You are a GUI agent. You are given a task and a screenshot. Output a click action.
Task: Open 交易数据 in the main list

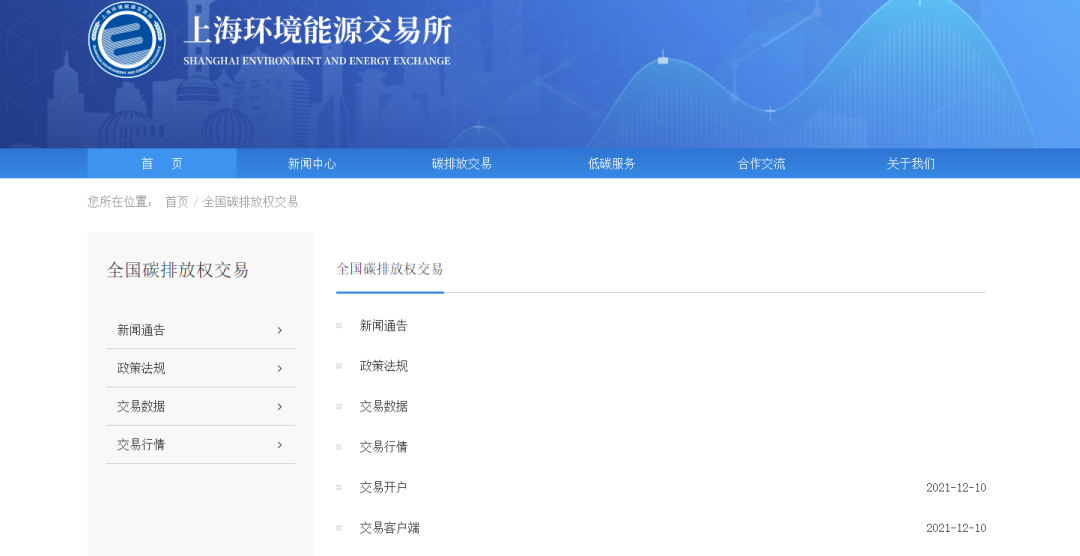pyautogui.click(x=384, y=406)
